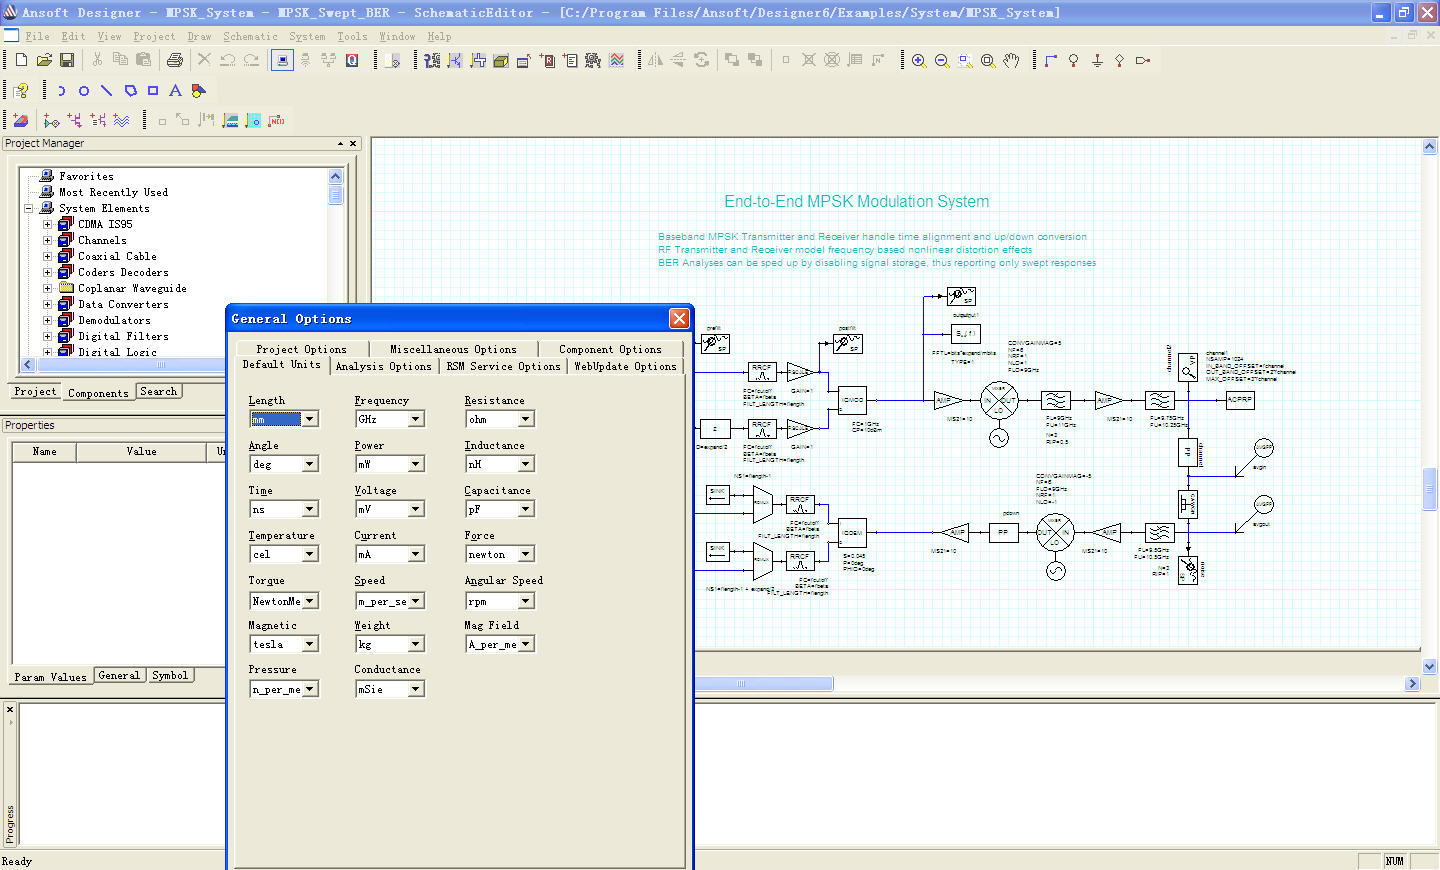
Task: Open the Length units dropdown
Action: [x=310, y=419]
